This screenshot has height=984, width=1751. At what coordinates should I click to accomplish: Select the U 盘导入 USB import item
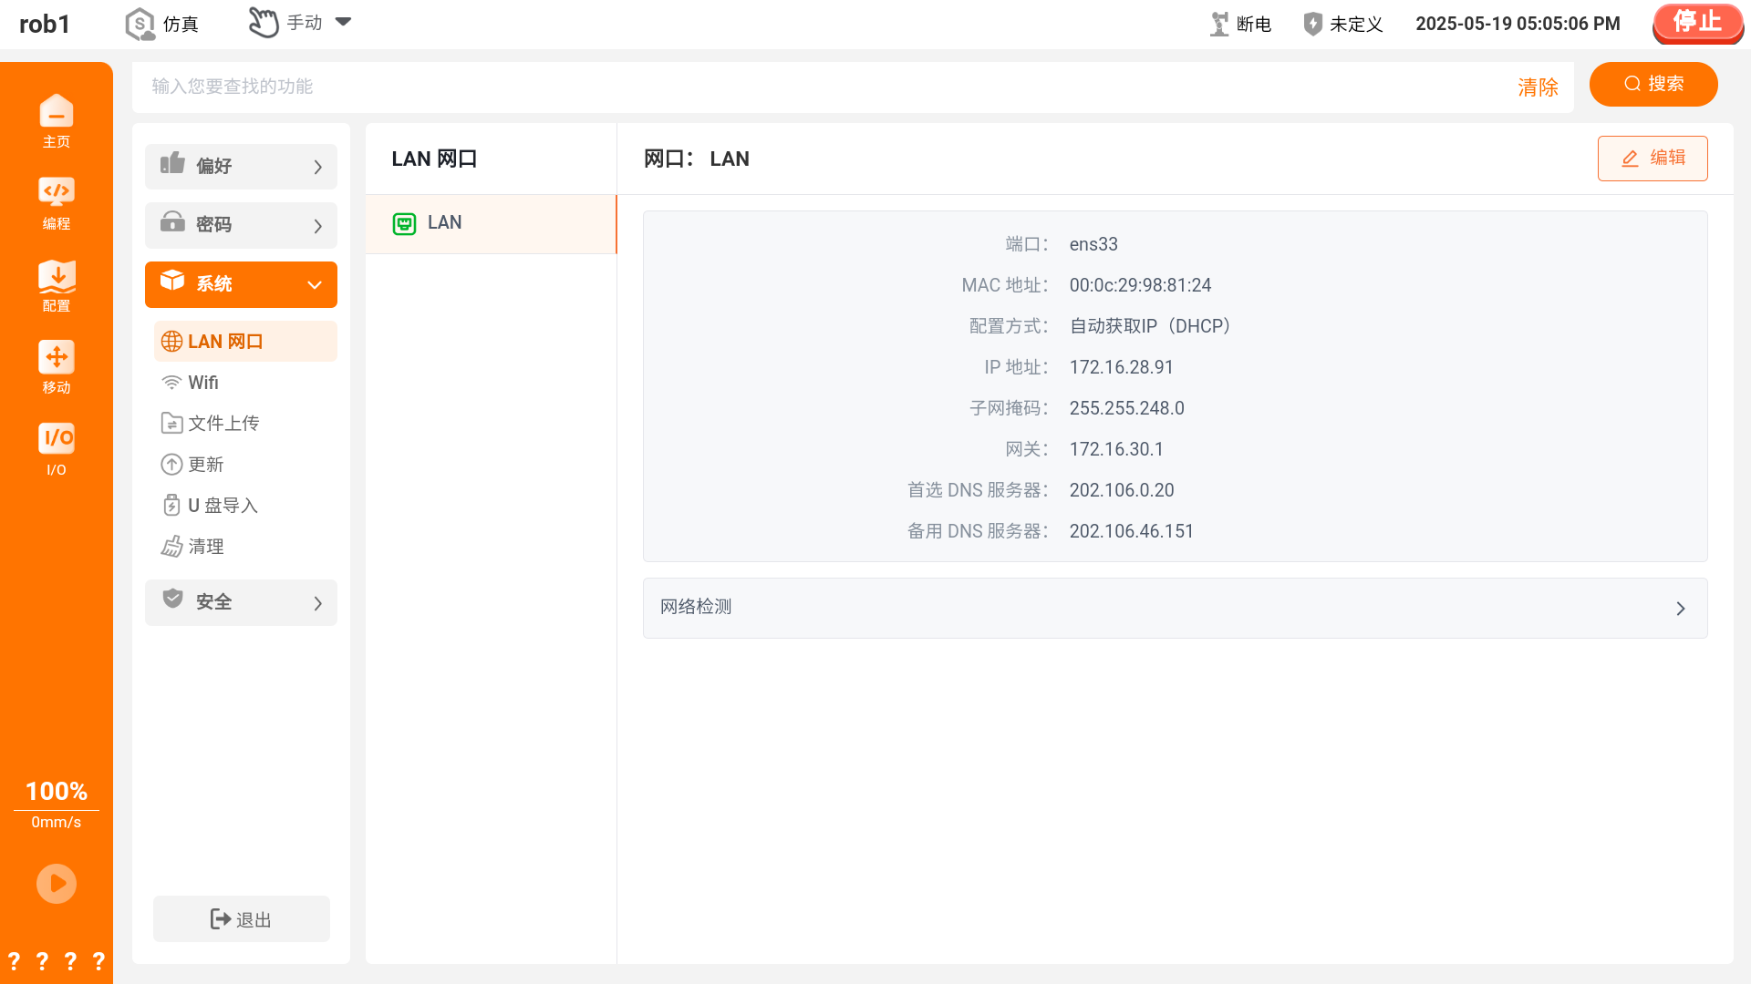point(245,505)
